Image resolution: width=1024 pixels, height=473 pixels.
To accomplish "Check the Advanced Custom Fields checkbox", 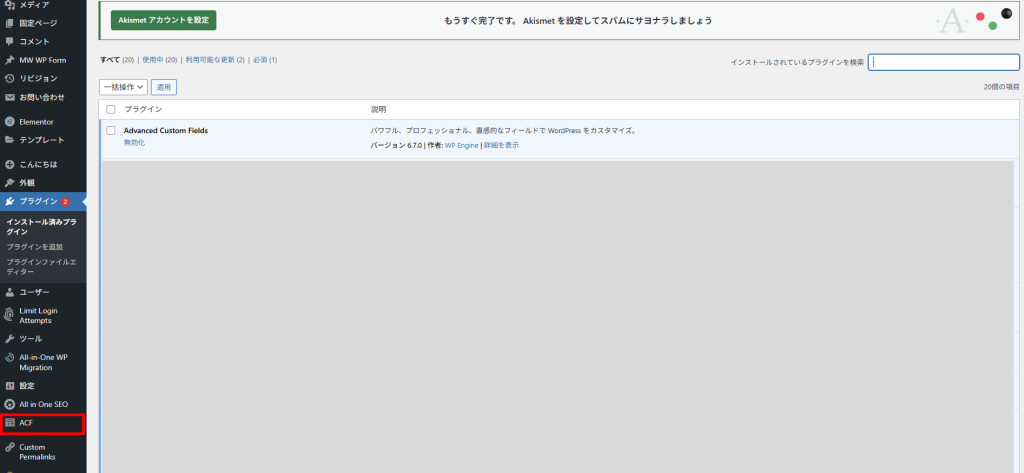I will tap(111, 130).
